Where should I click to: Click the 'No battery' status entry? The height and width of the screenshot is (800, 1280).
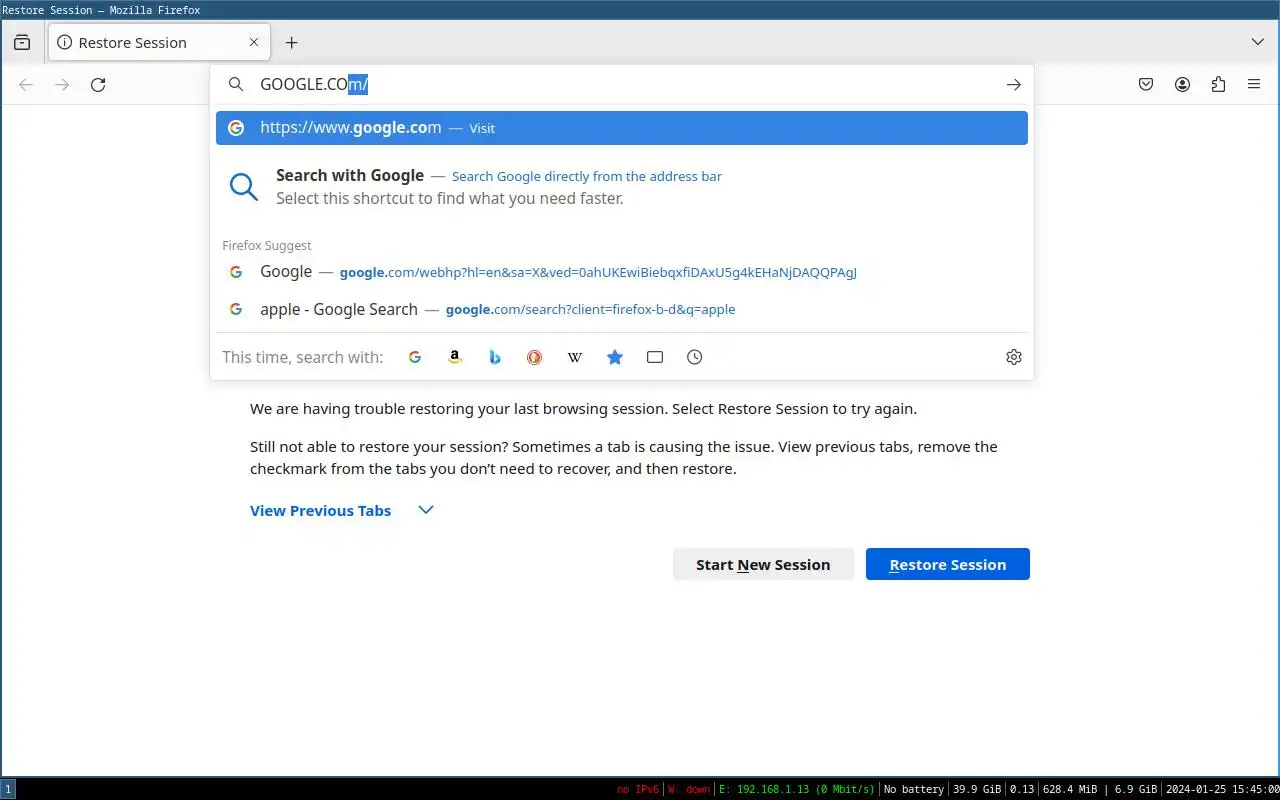[914, 790]
